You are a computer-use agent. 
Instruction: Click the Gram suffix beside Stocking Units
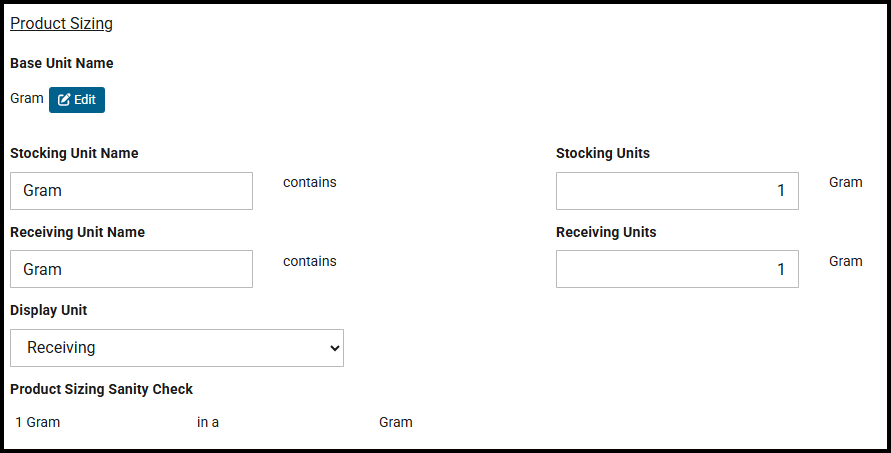tap(845, 182)
